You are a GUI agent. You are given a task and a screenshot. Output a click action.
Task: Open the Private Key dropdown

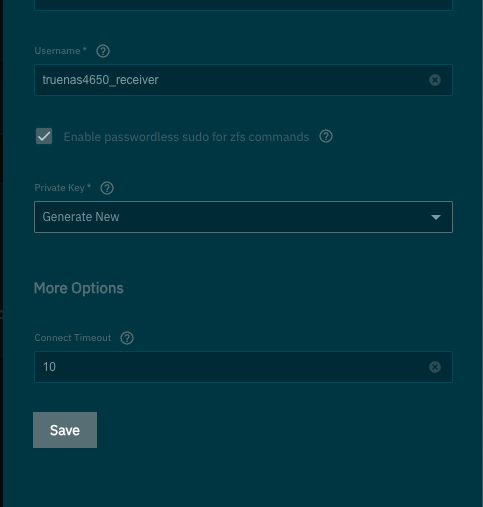243,217
